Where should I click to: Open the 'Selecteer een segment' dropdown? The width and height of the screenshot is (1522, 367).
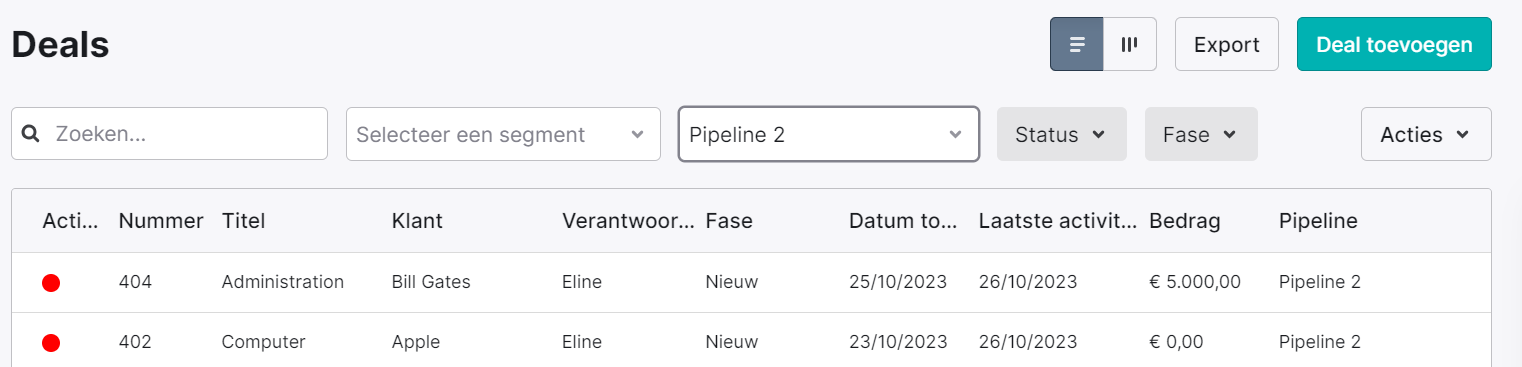(x=503, y=134)
